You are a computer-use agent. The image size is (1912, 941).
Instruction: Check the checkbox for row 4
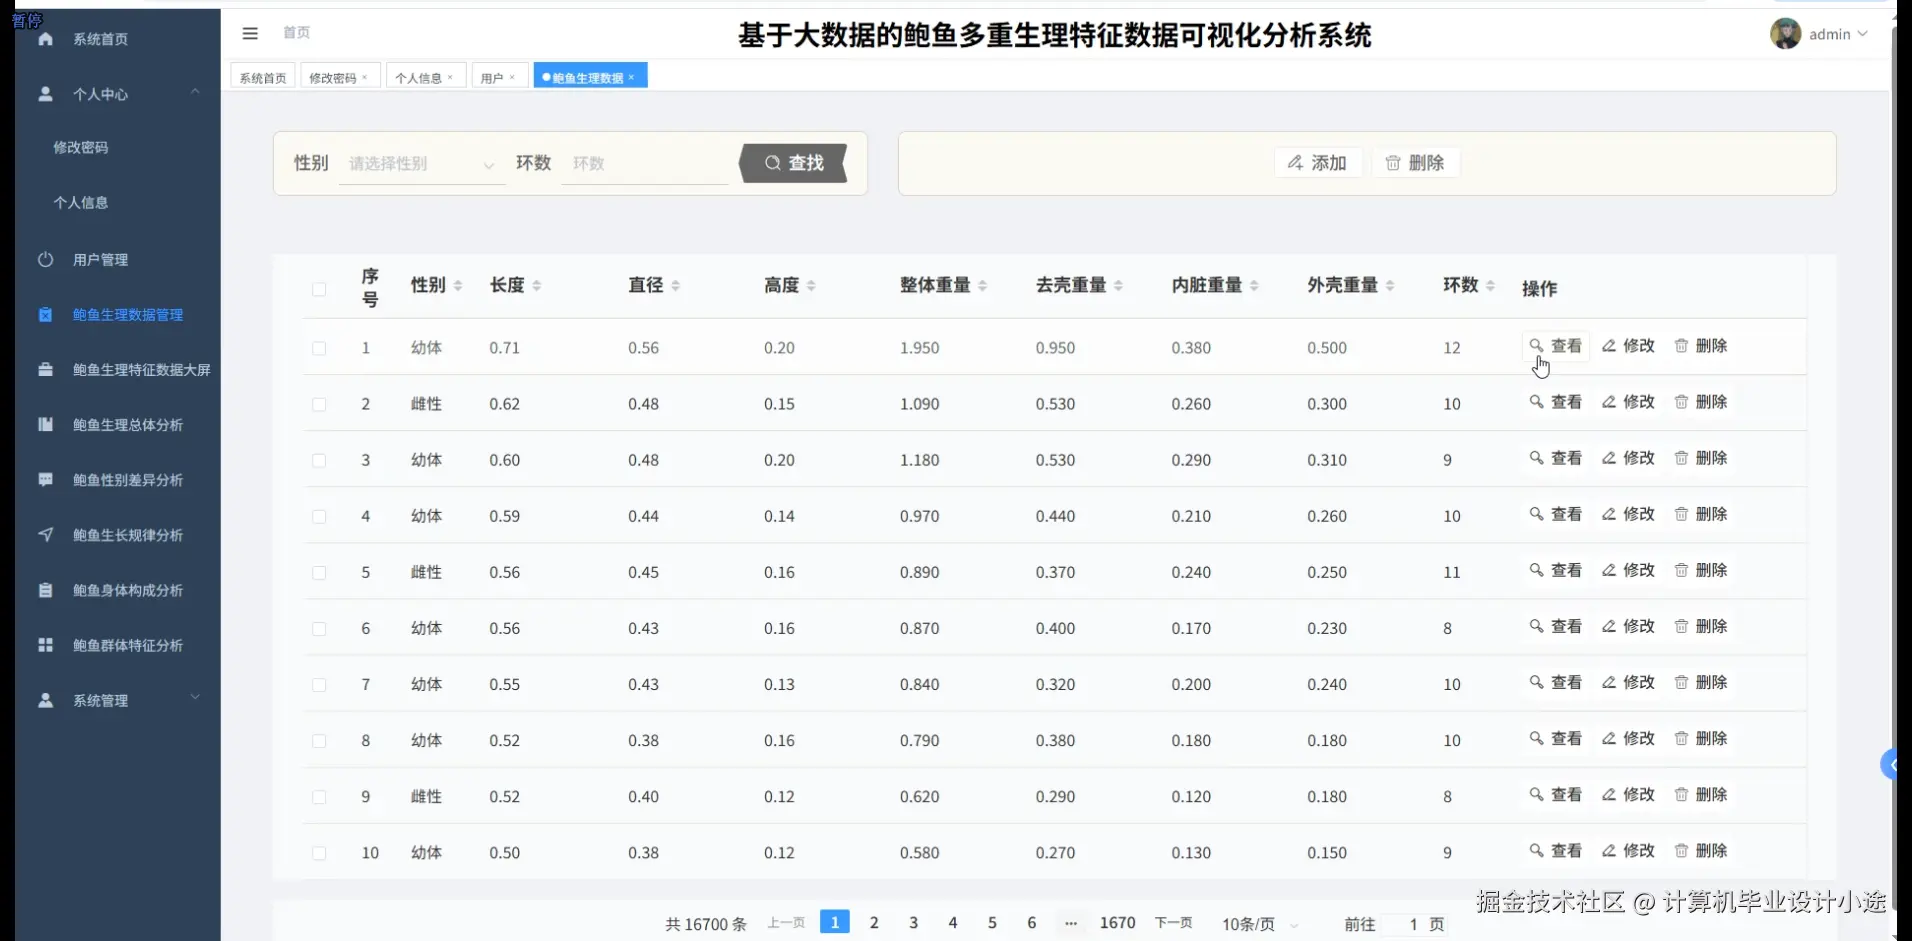pos(319,516)
